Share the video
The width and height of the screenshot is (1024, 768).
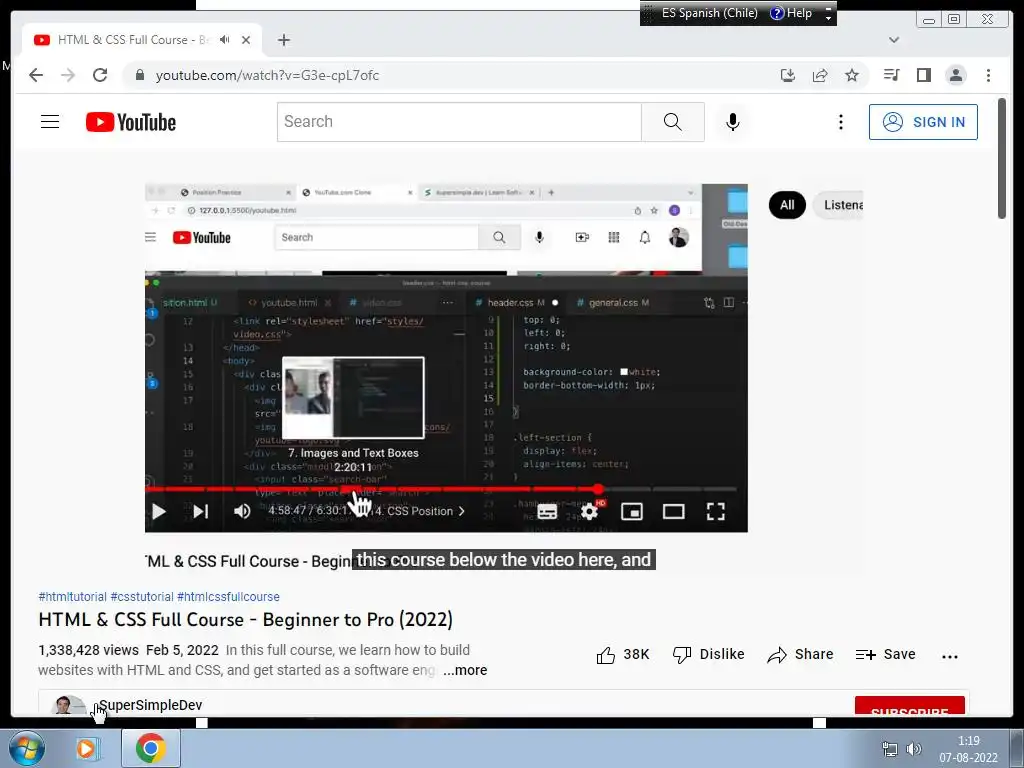(x=800, y=654)
